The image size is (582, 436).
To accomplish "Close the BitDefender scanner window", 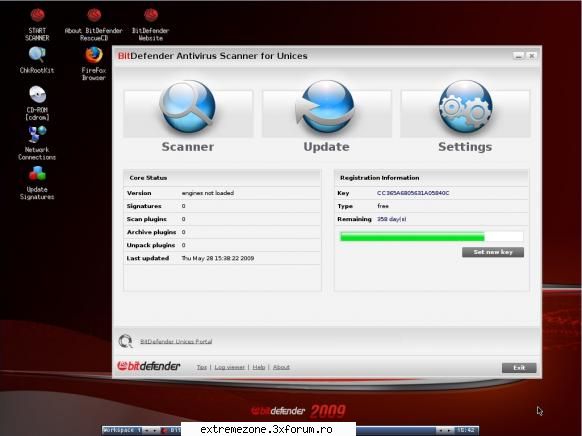I will click(x=532, y=56).
